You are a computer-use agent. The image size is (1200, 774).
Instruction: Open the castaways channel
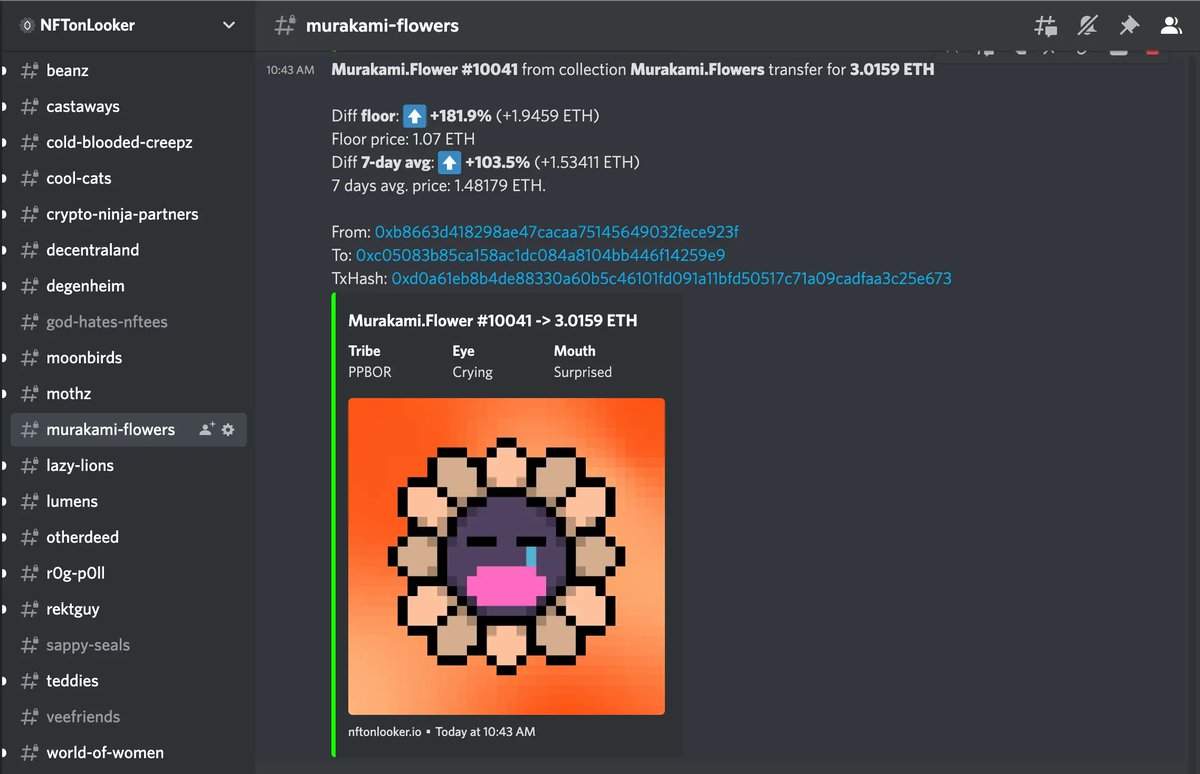(128, 107)
